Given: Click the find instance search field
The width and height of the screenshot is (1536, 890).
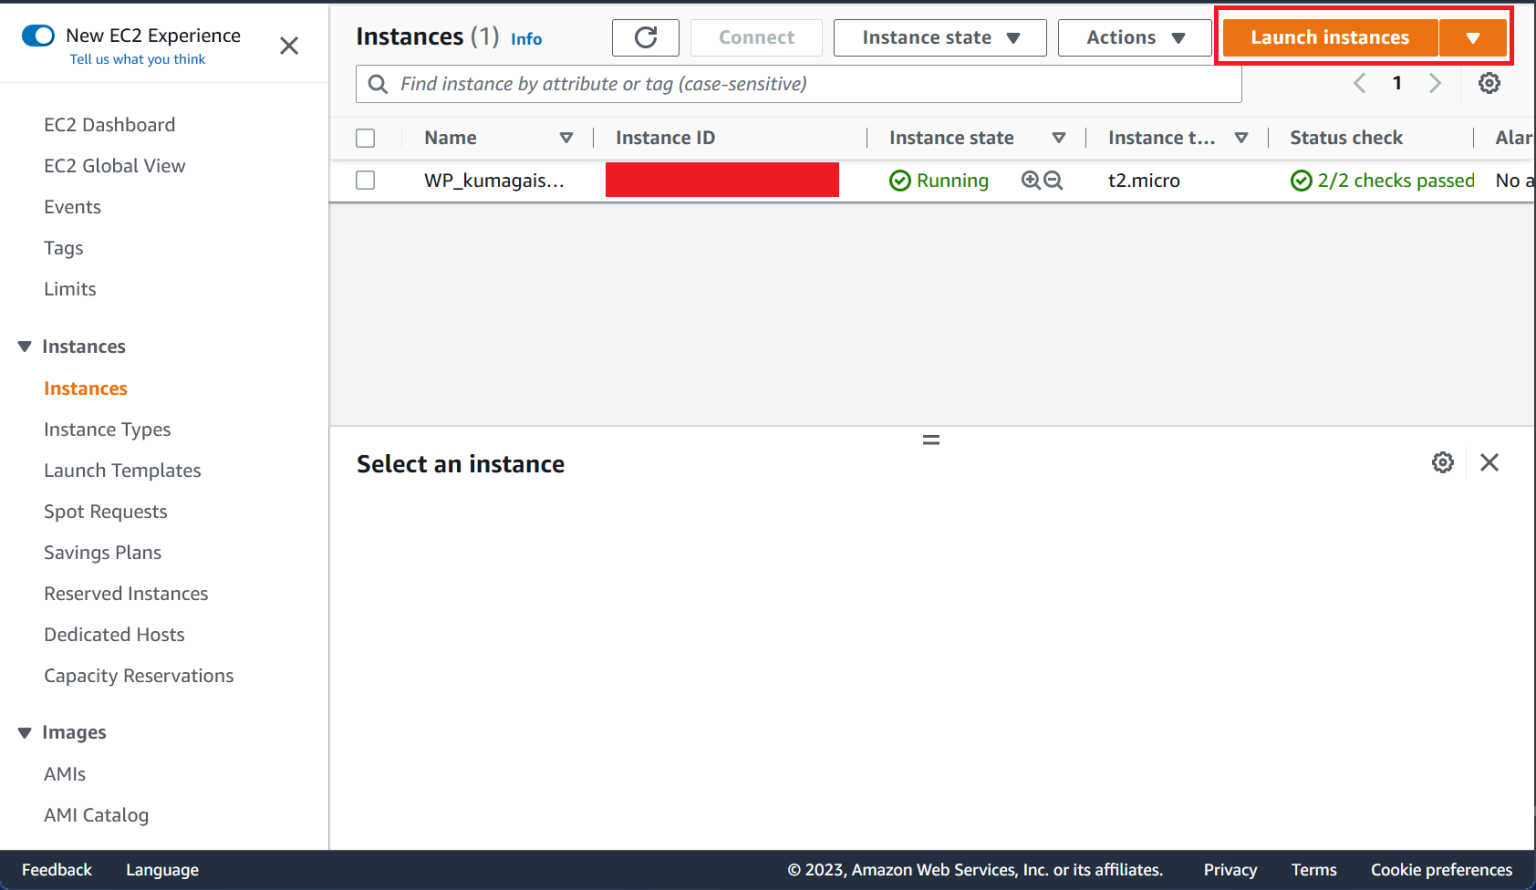Looking at the screenshot, I should 700,84.
